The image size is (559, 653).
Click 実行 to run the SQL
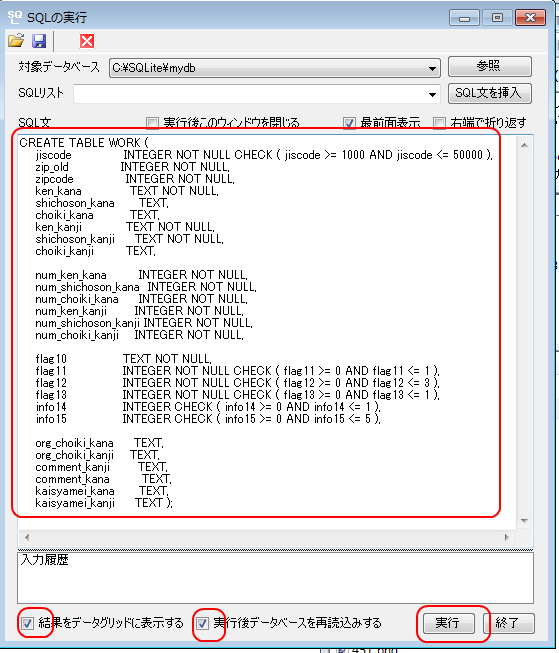point(448,623)
